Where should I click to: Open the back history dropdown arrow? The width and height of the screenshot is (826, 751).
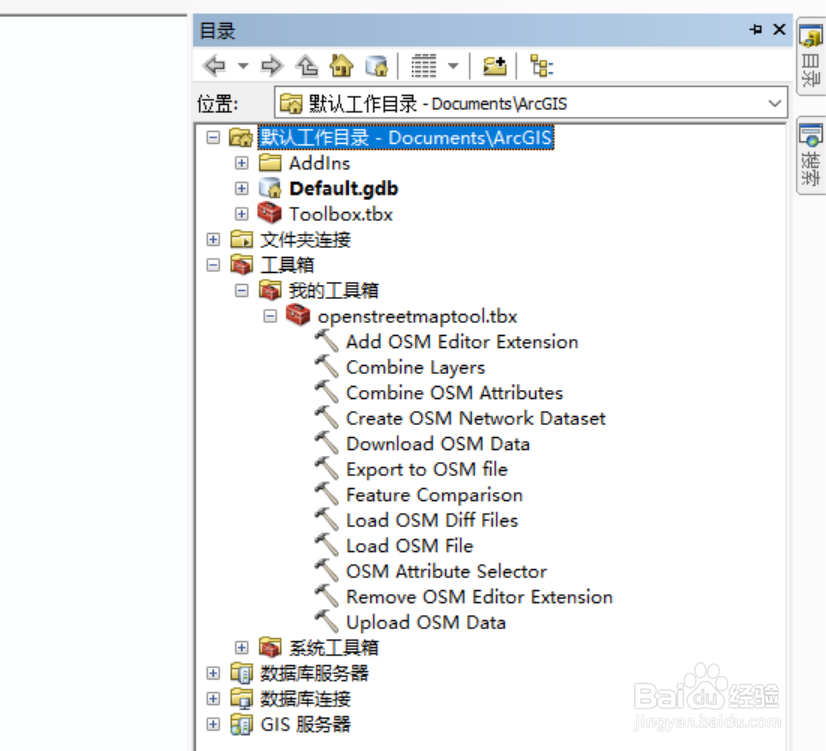(x=243, y=66)
